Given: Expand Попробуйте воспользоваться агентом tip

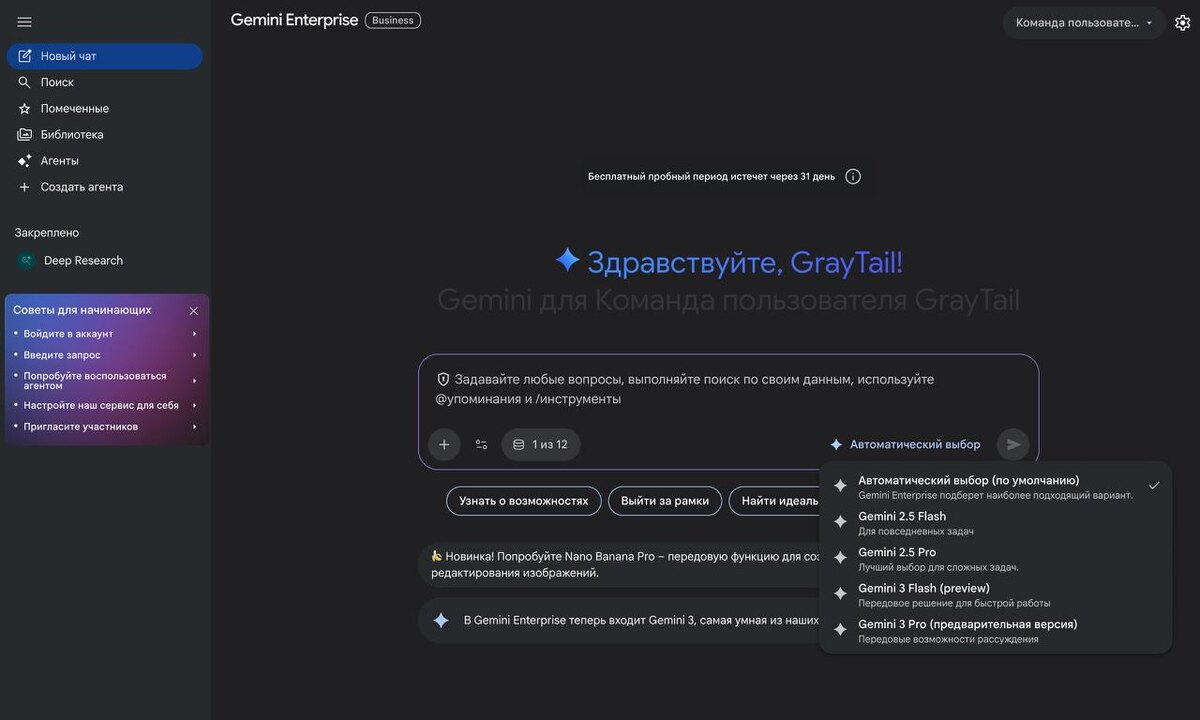Looking at the screenshot, I should coord(107,381).
